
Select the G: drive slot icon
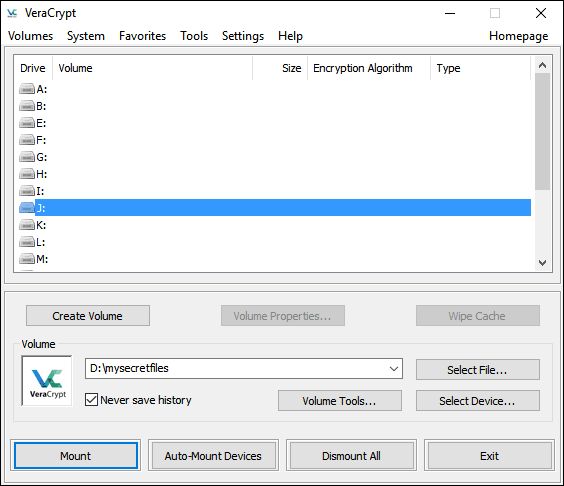tap(27, 157)
